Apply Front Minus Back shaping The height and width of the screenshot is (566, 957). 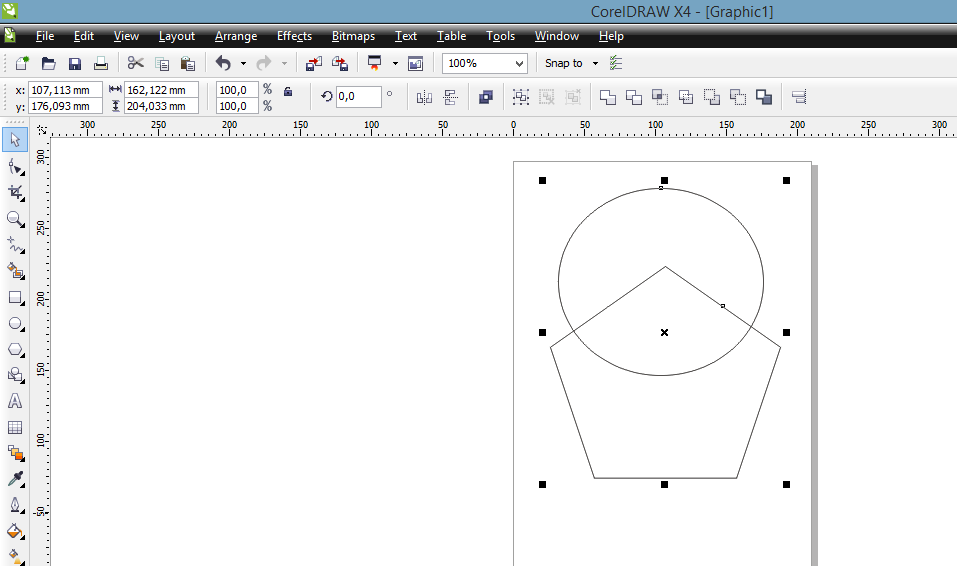click(712, 96)
